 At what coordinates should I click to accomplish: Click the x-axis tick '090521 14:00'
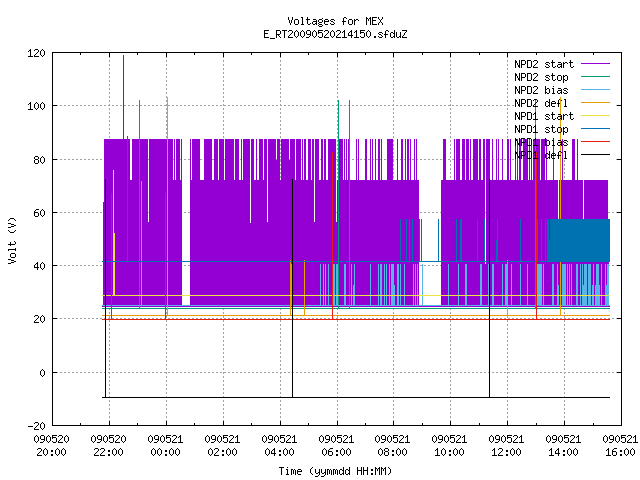tap(563, 446)
